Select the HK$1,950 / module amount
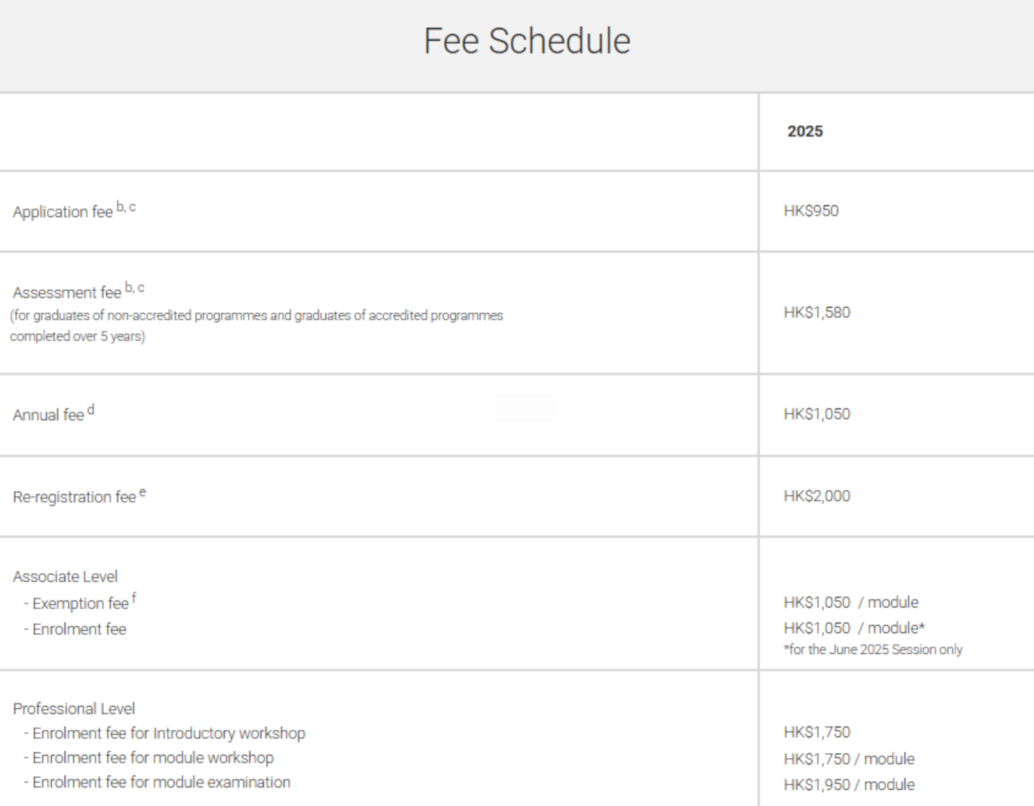This screenshot has width=1034, height=806. tap(849, 785)
